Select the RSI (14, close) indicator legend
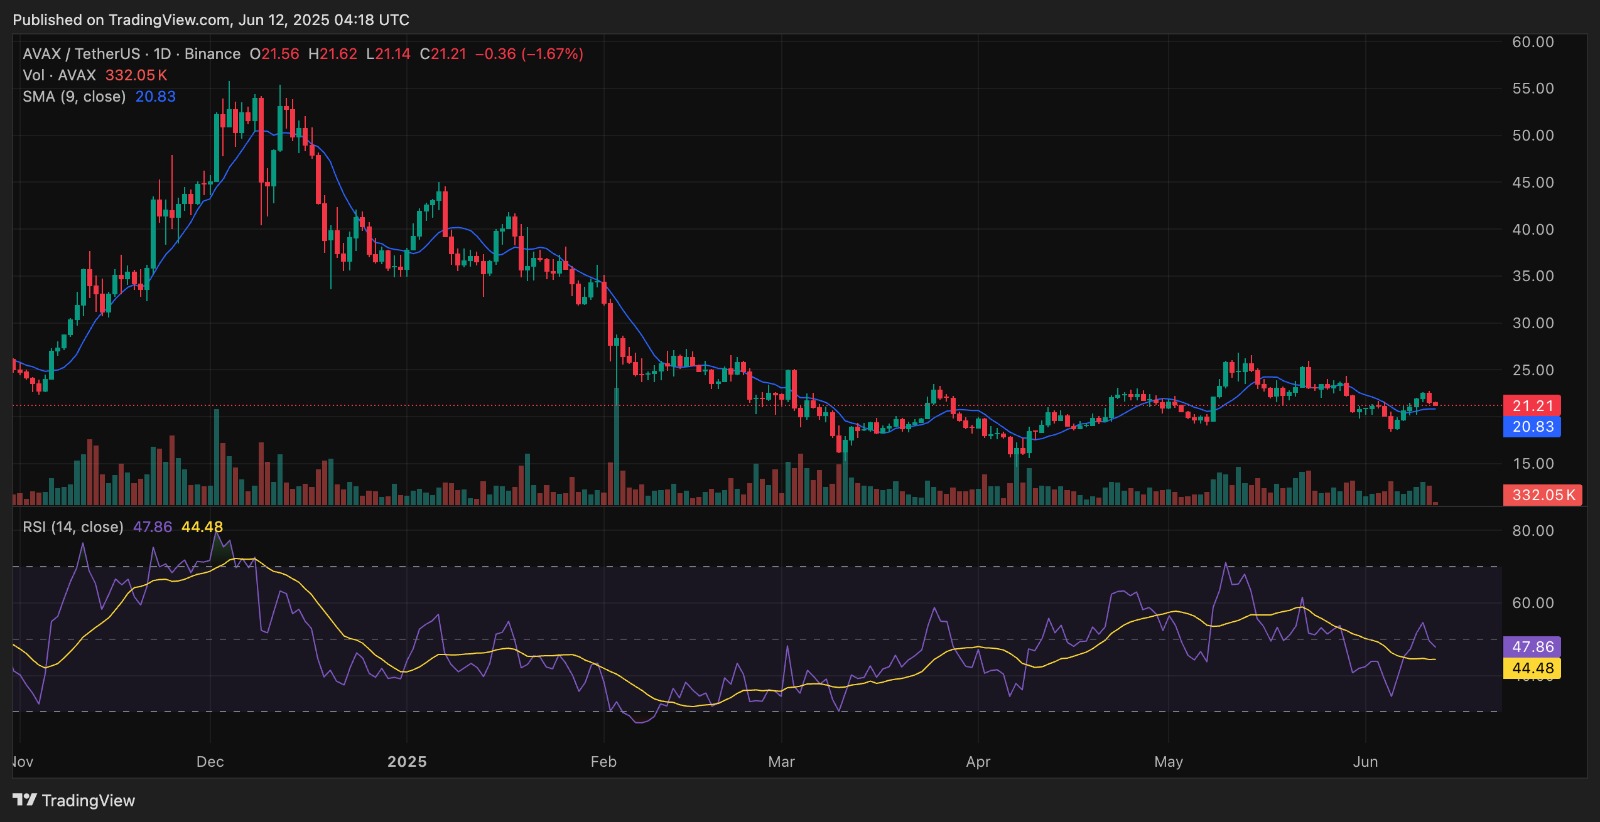This screenshot has width=1600, height=822. pyautogui.click(x=73, y=527)
